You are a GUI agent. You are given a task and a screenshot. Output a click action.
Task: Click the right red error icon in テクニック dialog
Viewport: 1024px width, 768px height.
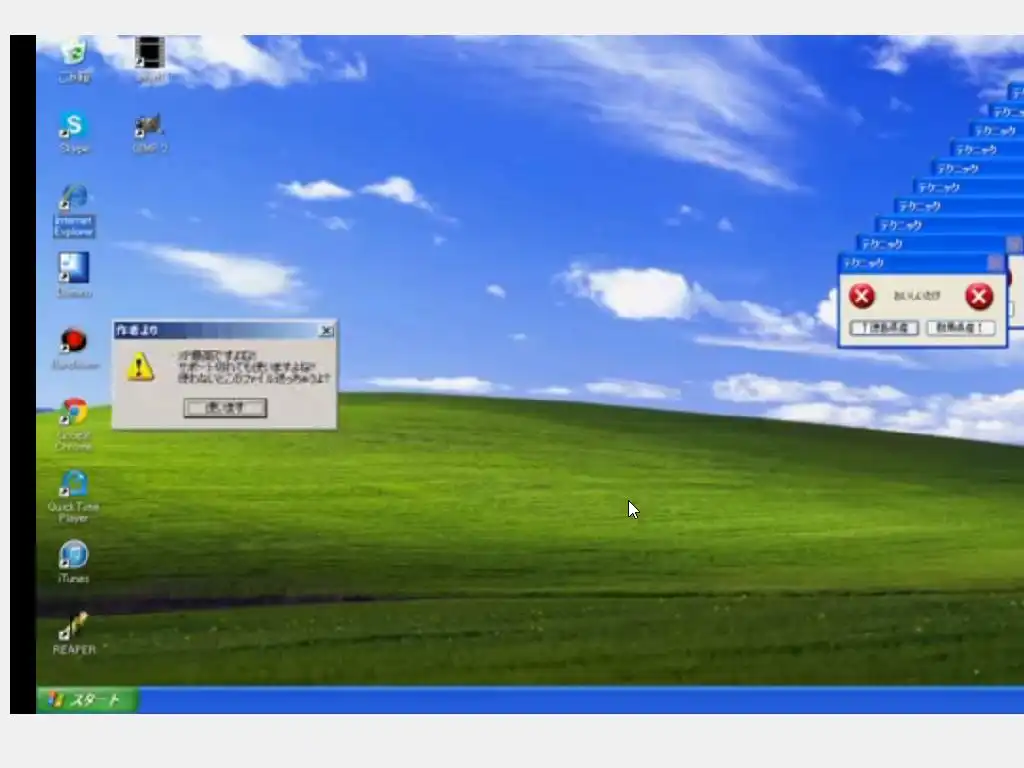point(979,296)
